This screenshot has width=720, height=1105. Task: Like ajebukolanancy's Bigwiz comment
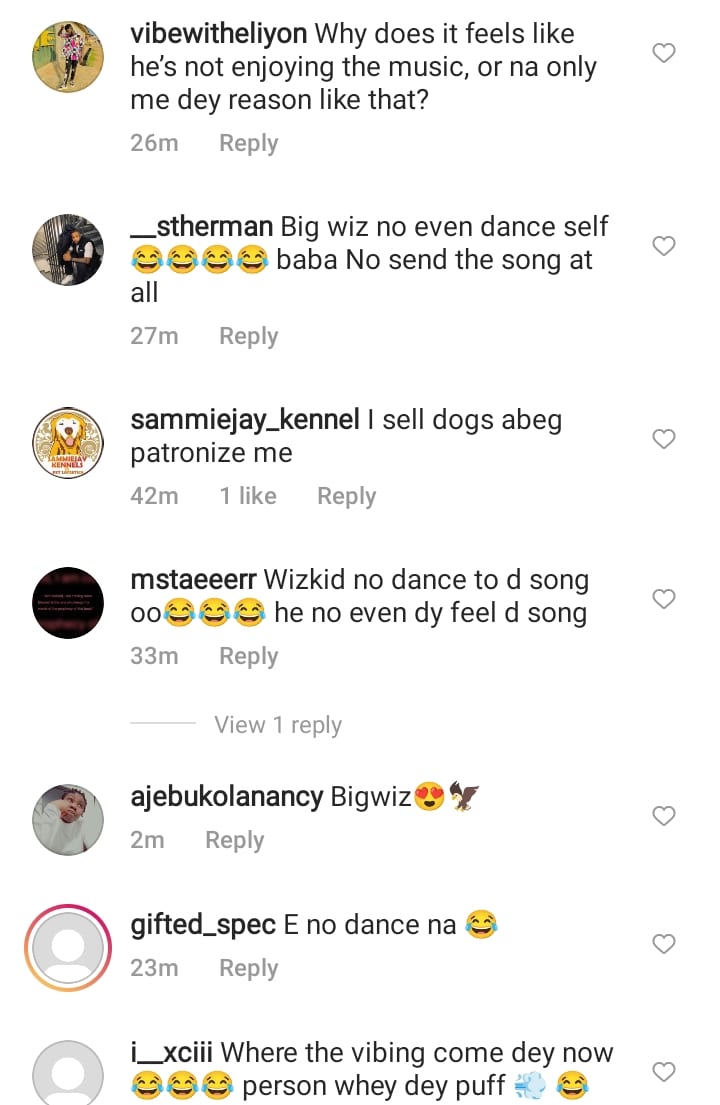tap(664, 817)
